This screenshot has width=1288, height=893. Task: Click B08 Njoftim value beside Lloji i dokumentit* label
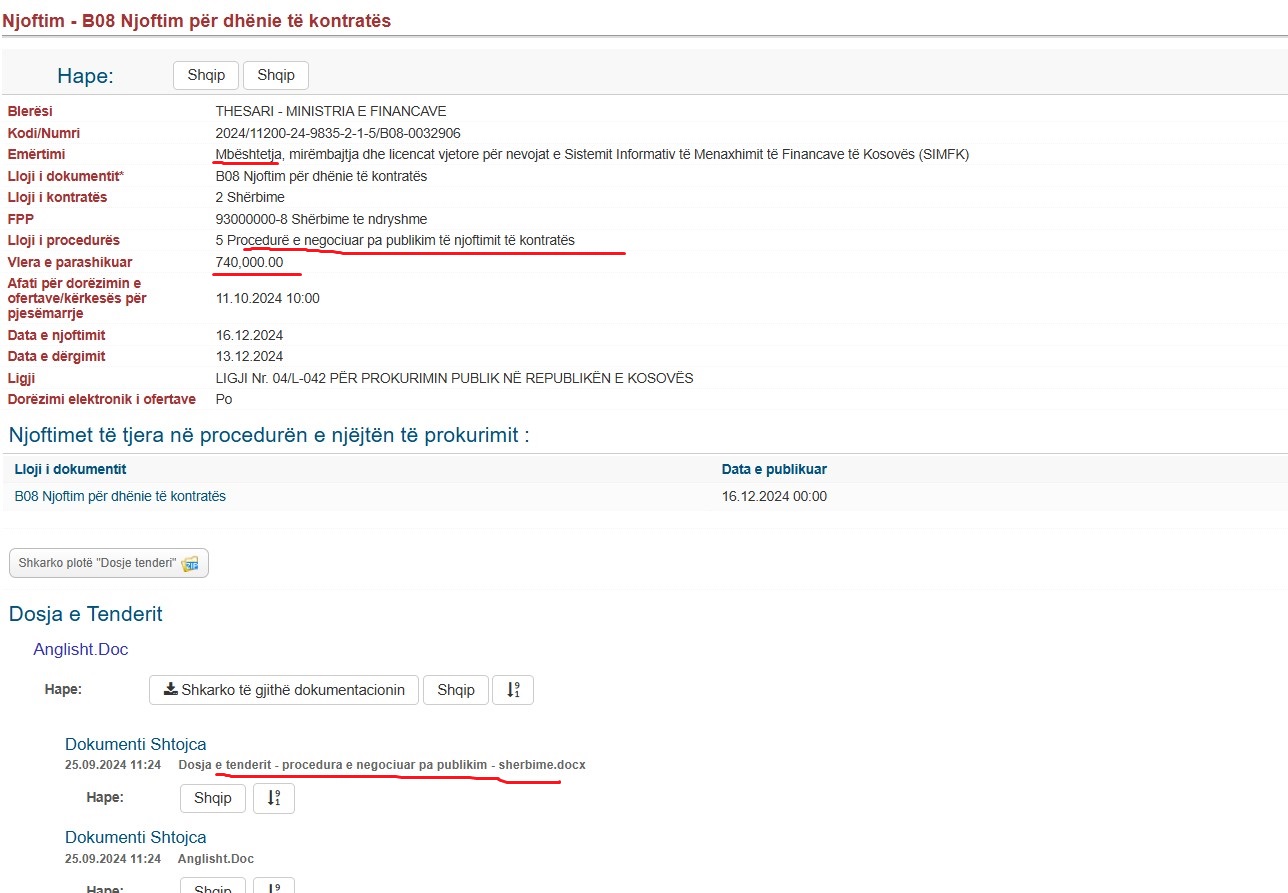coord(322,176)
